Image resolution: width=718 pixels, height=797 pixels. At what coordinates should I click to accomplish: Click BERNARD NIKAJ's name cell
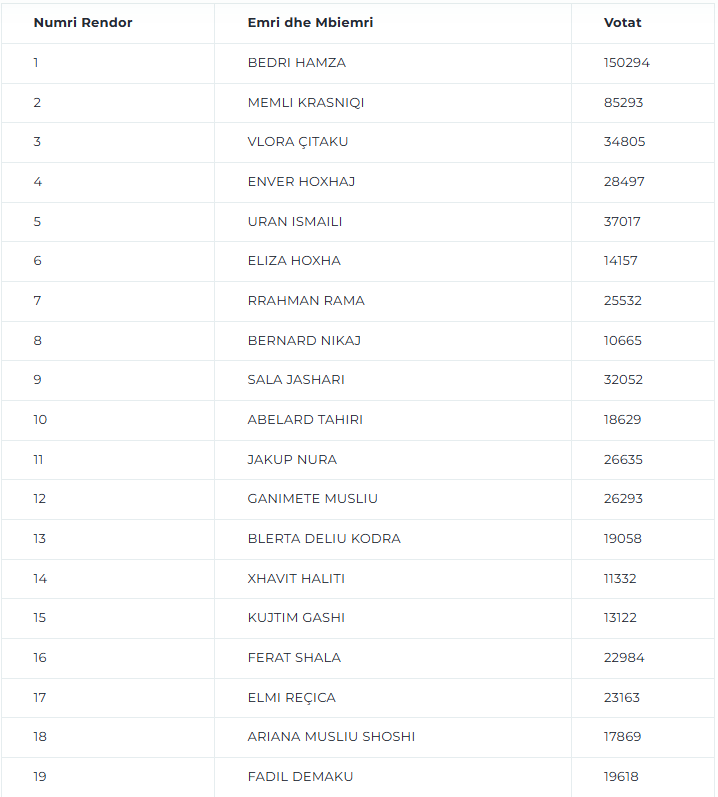304,341
